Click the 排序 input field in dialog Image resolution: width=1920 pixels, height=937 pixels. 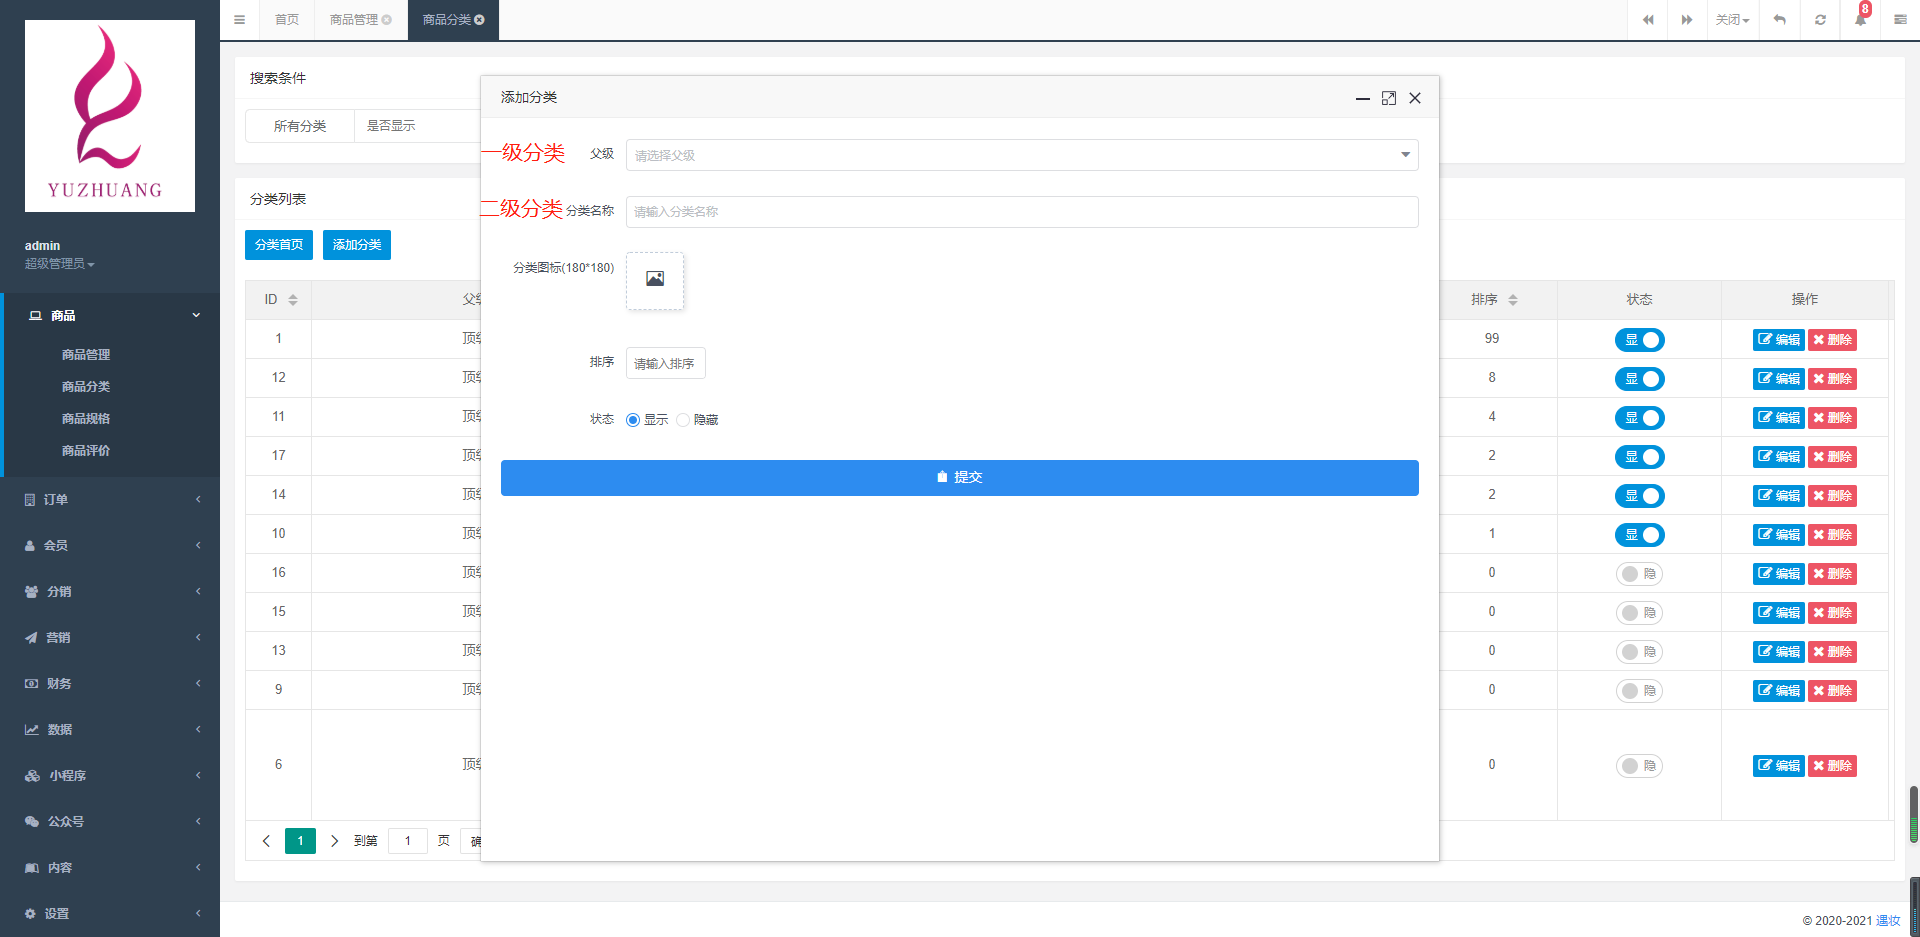666,364
